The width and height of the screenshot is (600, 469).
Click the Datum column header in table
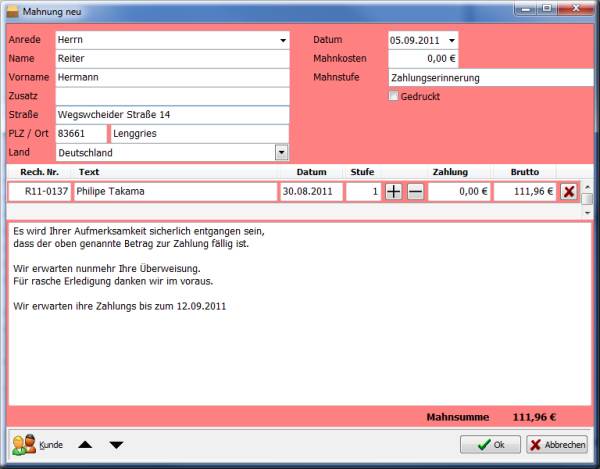coord(311,172)
